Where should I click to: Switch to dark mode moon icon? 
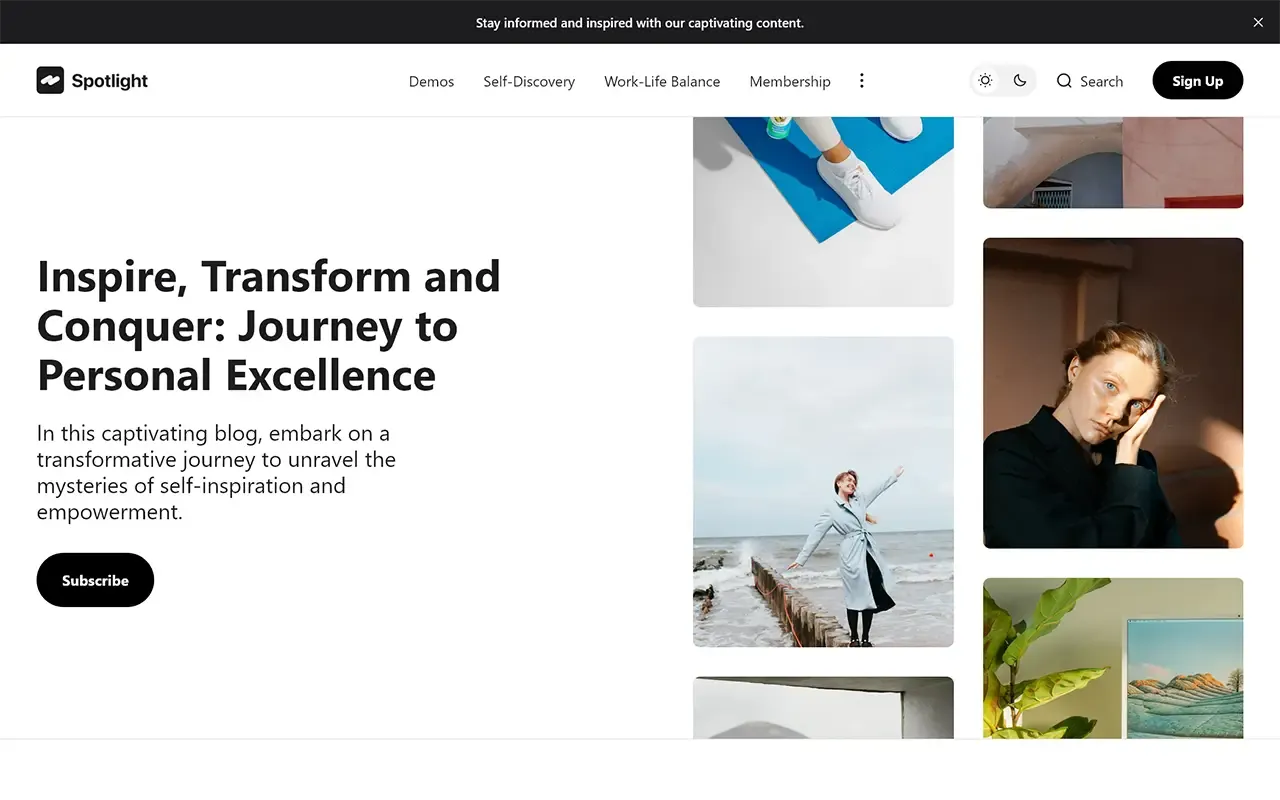pos(1020,81)
